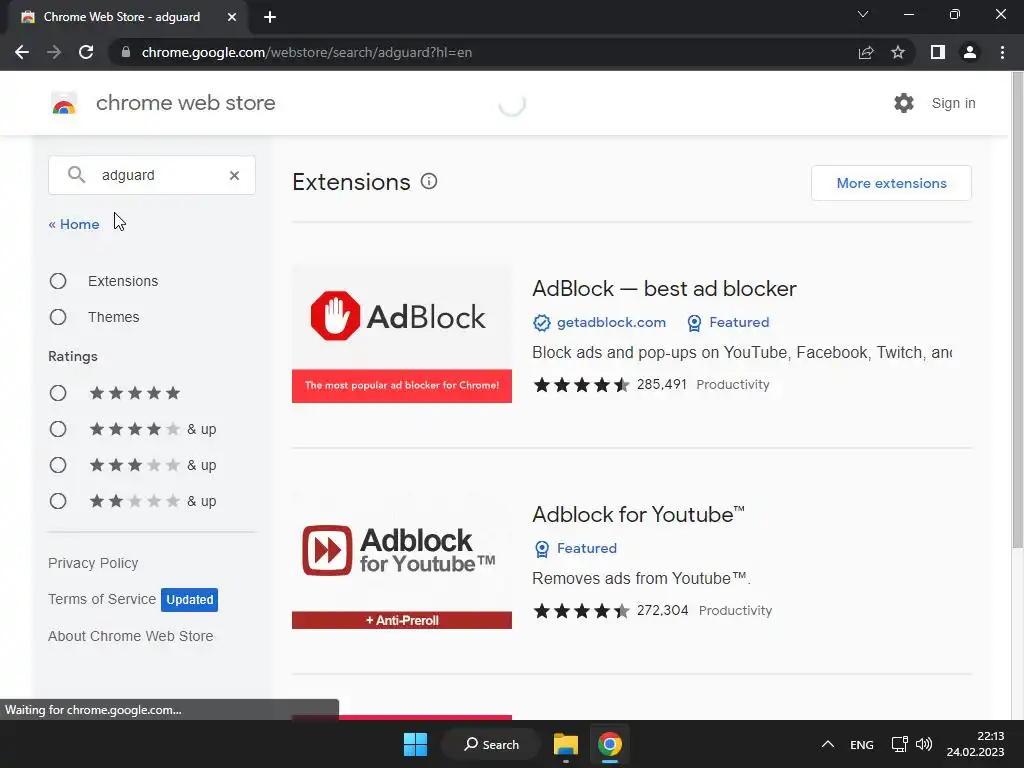Open the browser side panel
1024x768 pixels.
coord(938,52)
